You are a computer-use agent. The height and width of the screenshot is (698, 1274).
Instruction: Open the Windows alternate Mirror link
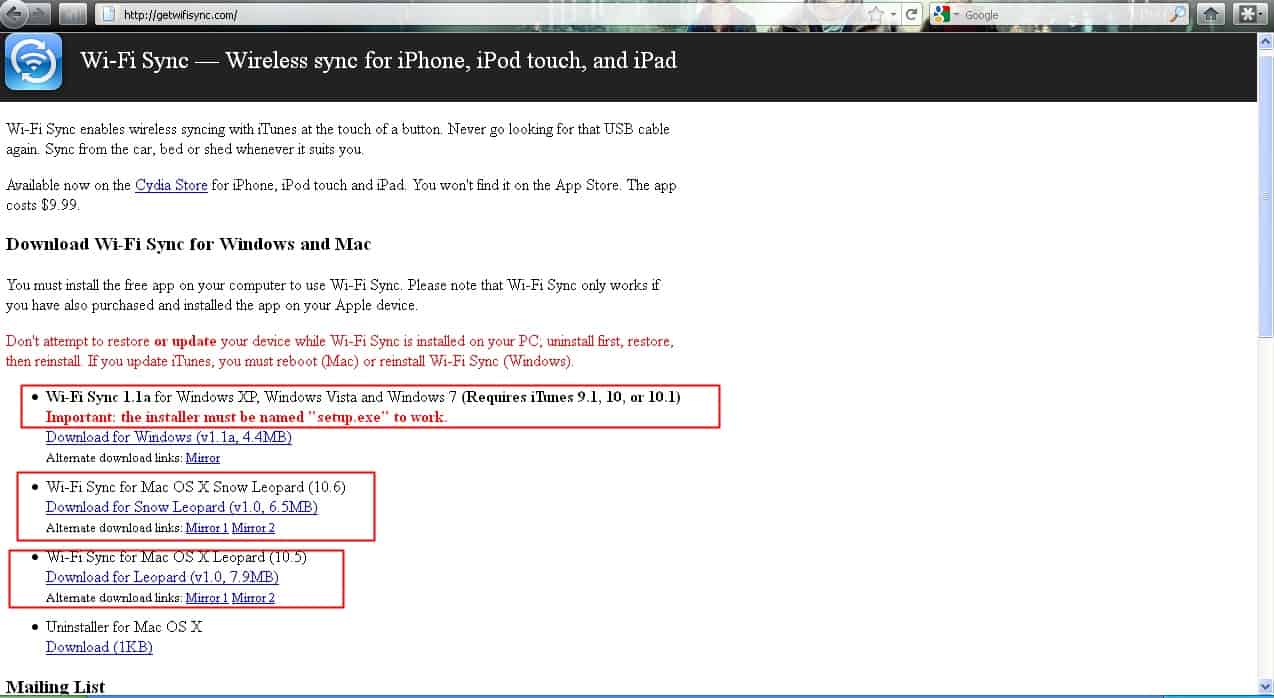[x=203, y=458]
